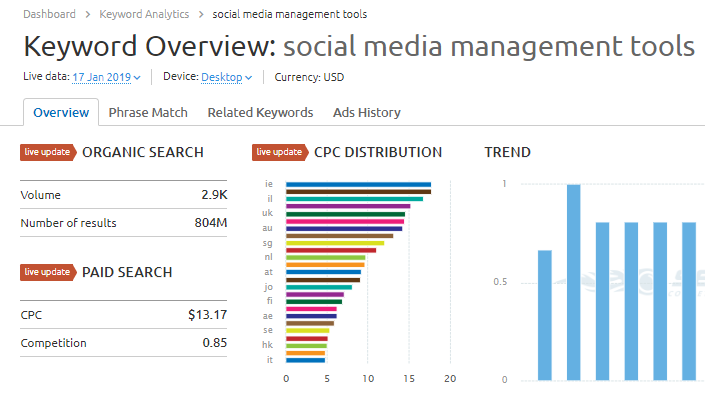Viewport: 705px width, 405px height.
Task: Go to Keyword Analytics breadcrumb
Action: coord(143,15)
